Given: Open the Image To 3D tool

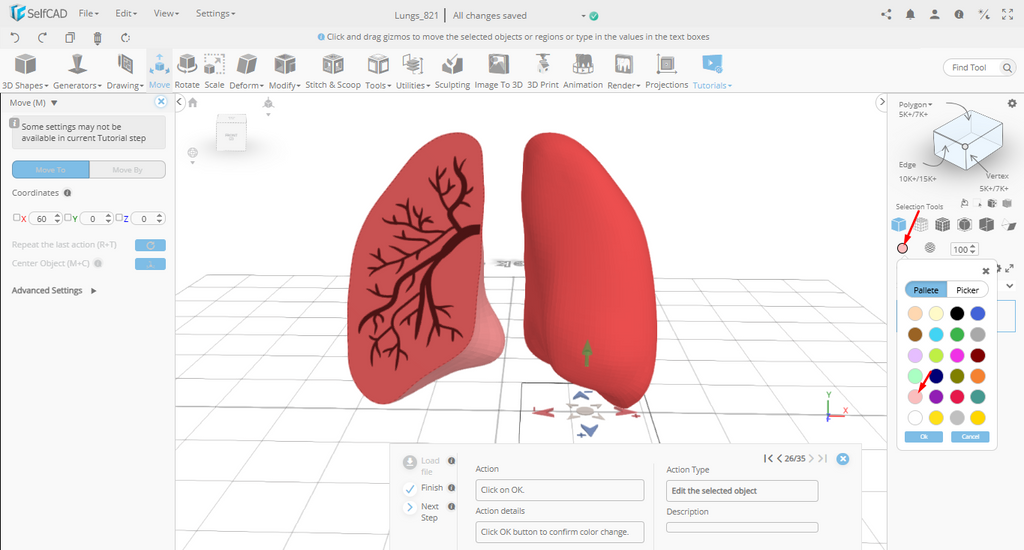Looking at the screenshot, I should (x=498, y=72).
